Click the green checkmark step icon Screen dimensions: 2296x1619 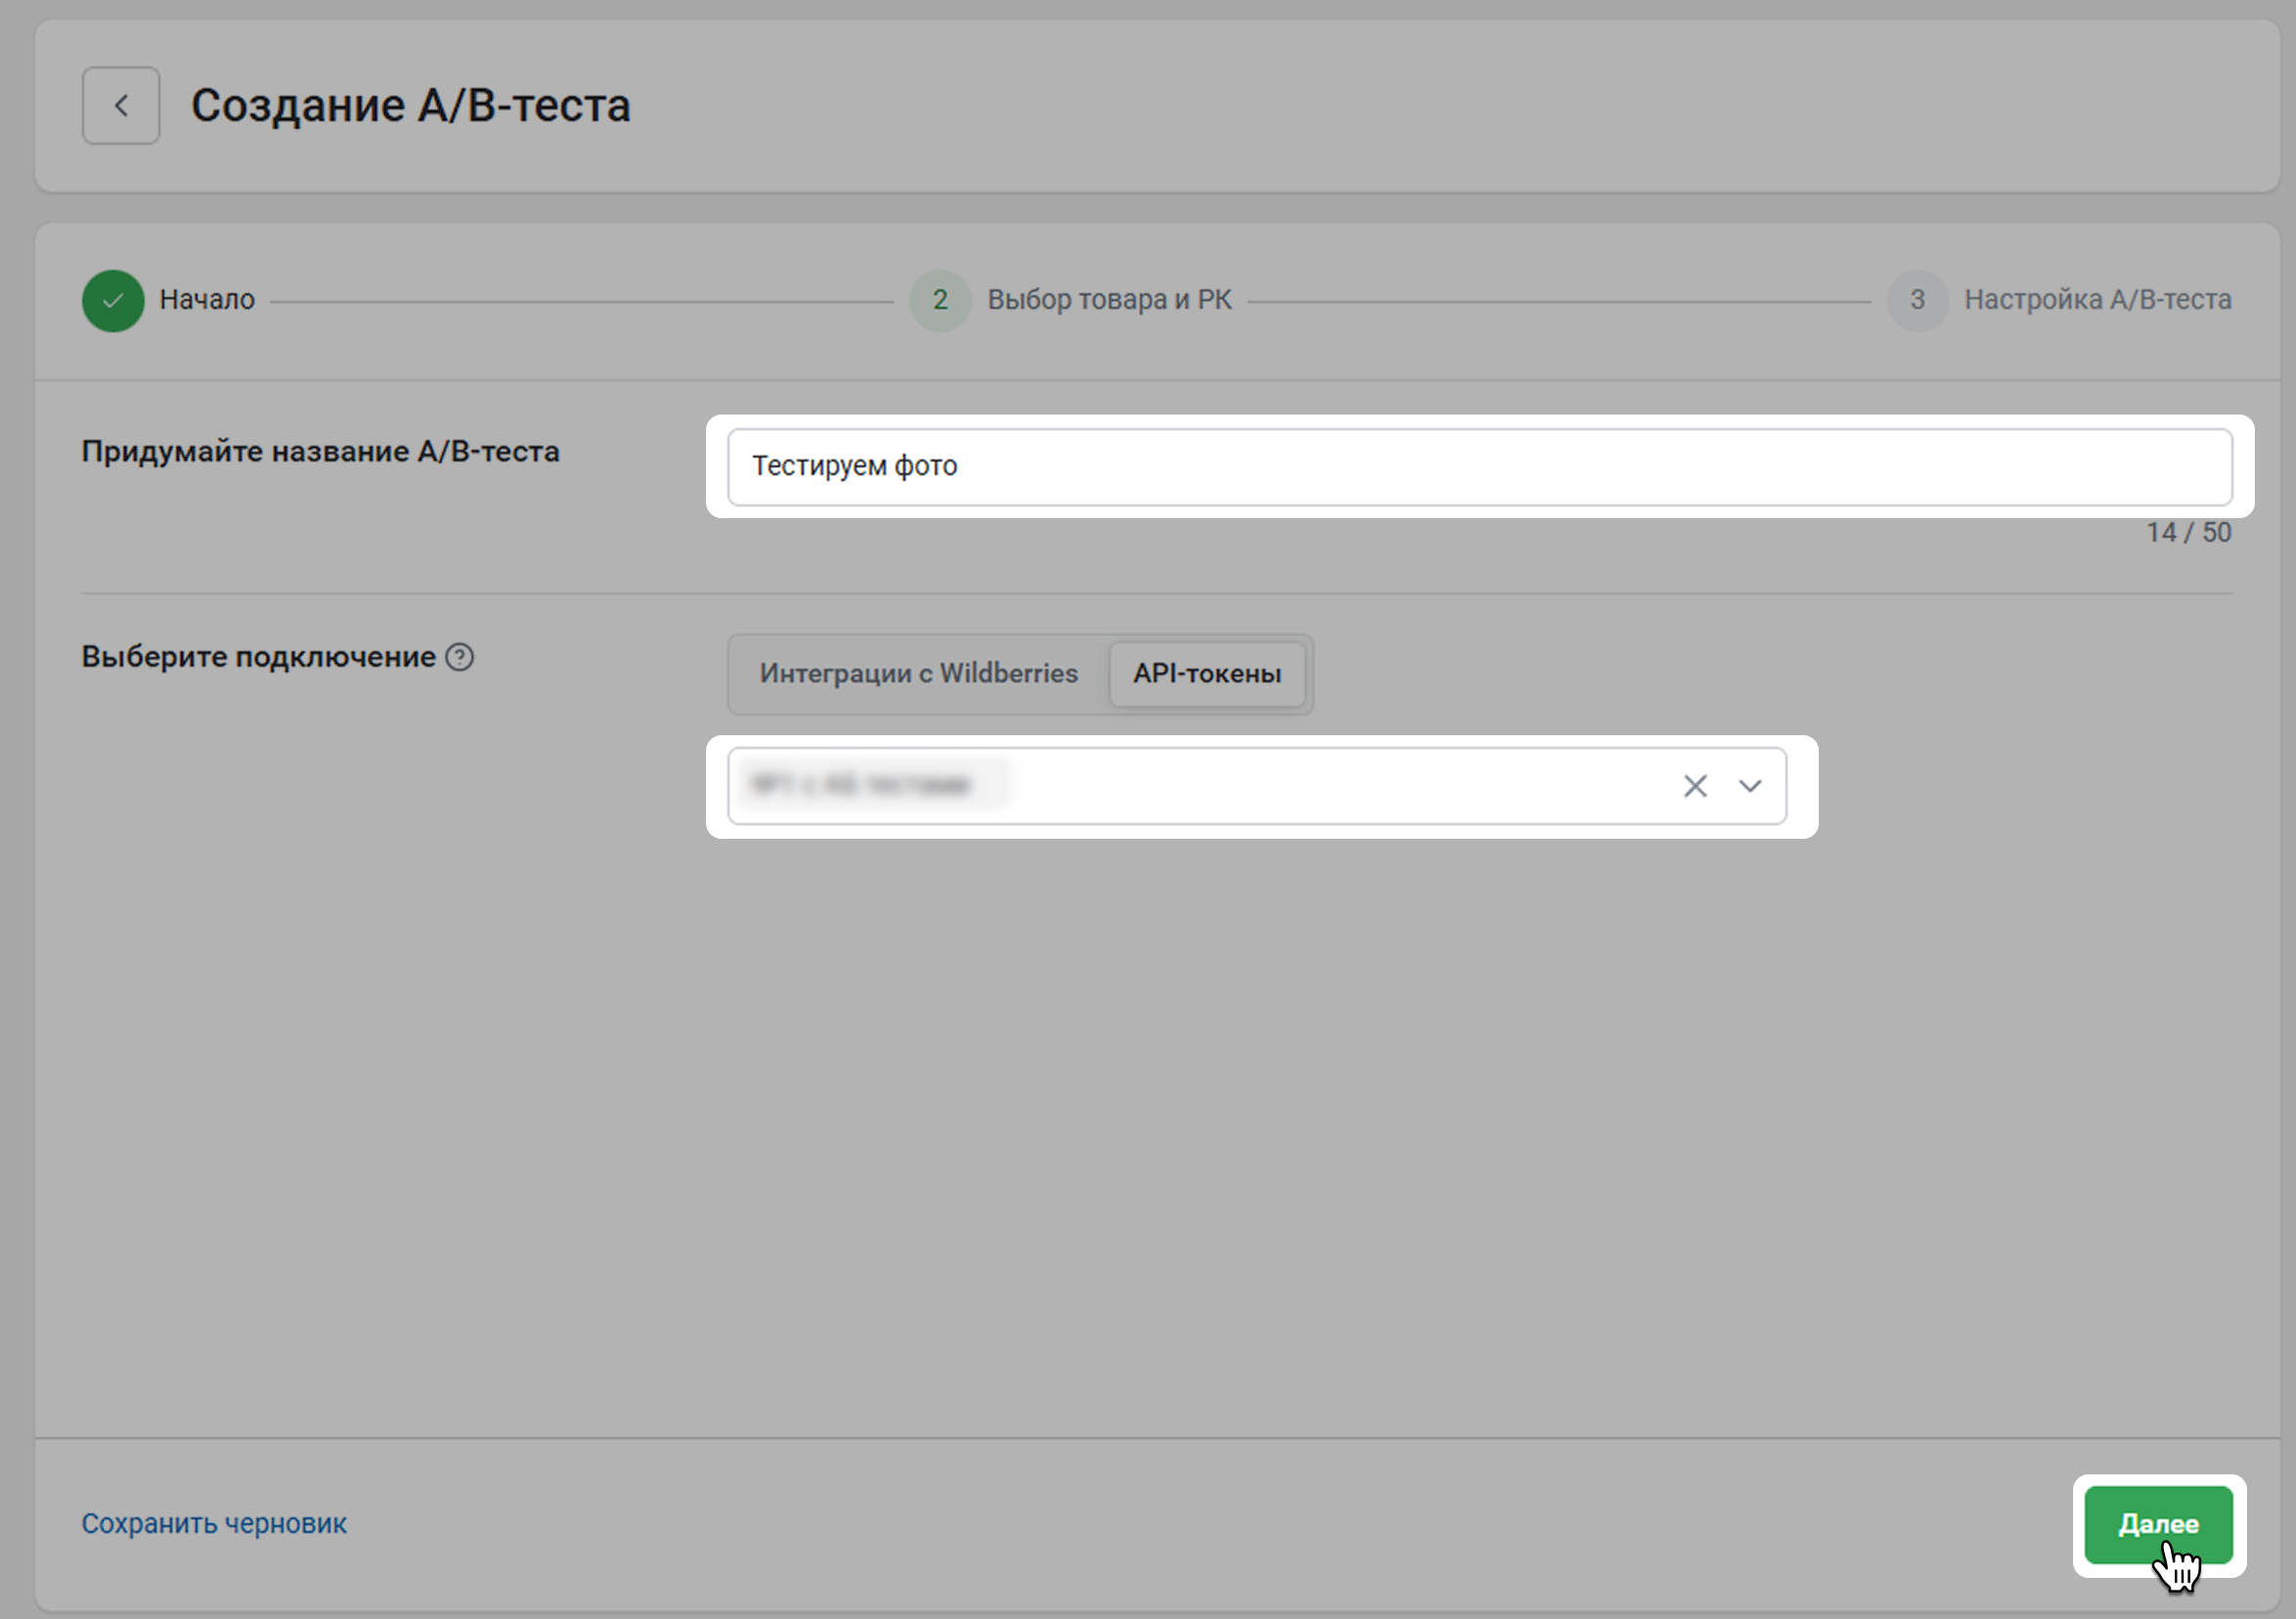(x=113, y=300)
